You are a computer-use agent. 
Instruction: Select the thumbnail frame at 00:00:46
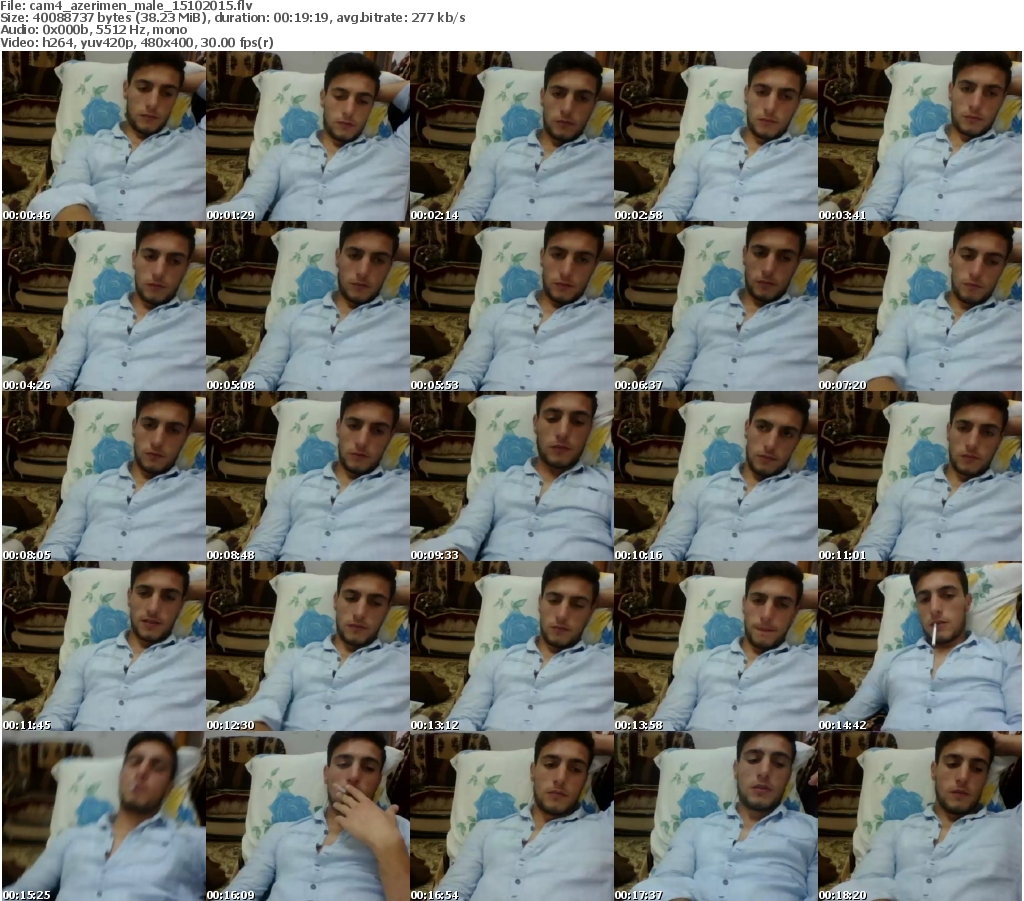click(104, 136)
